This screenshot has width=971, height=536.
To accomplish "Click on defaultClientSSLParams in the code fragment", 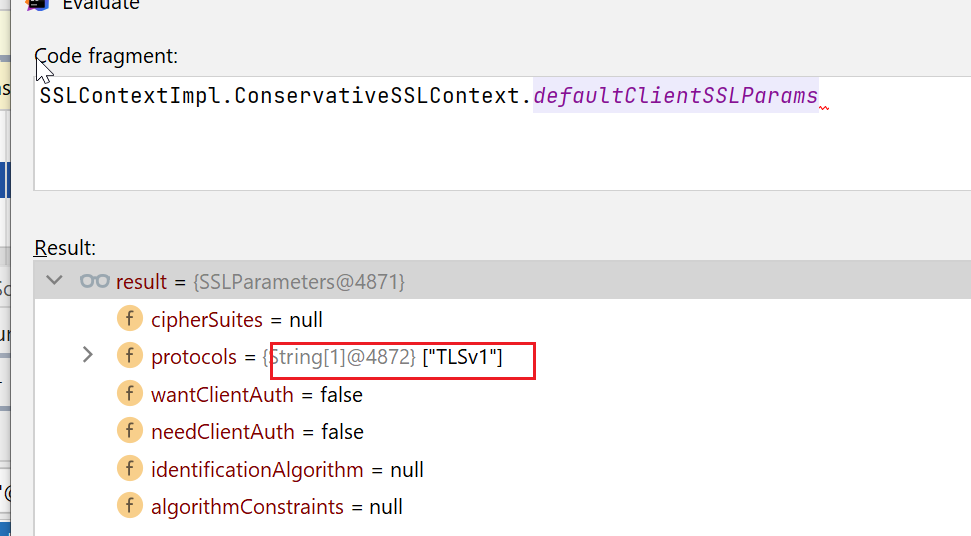I will pos(675,97).
